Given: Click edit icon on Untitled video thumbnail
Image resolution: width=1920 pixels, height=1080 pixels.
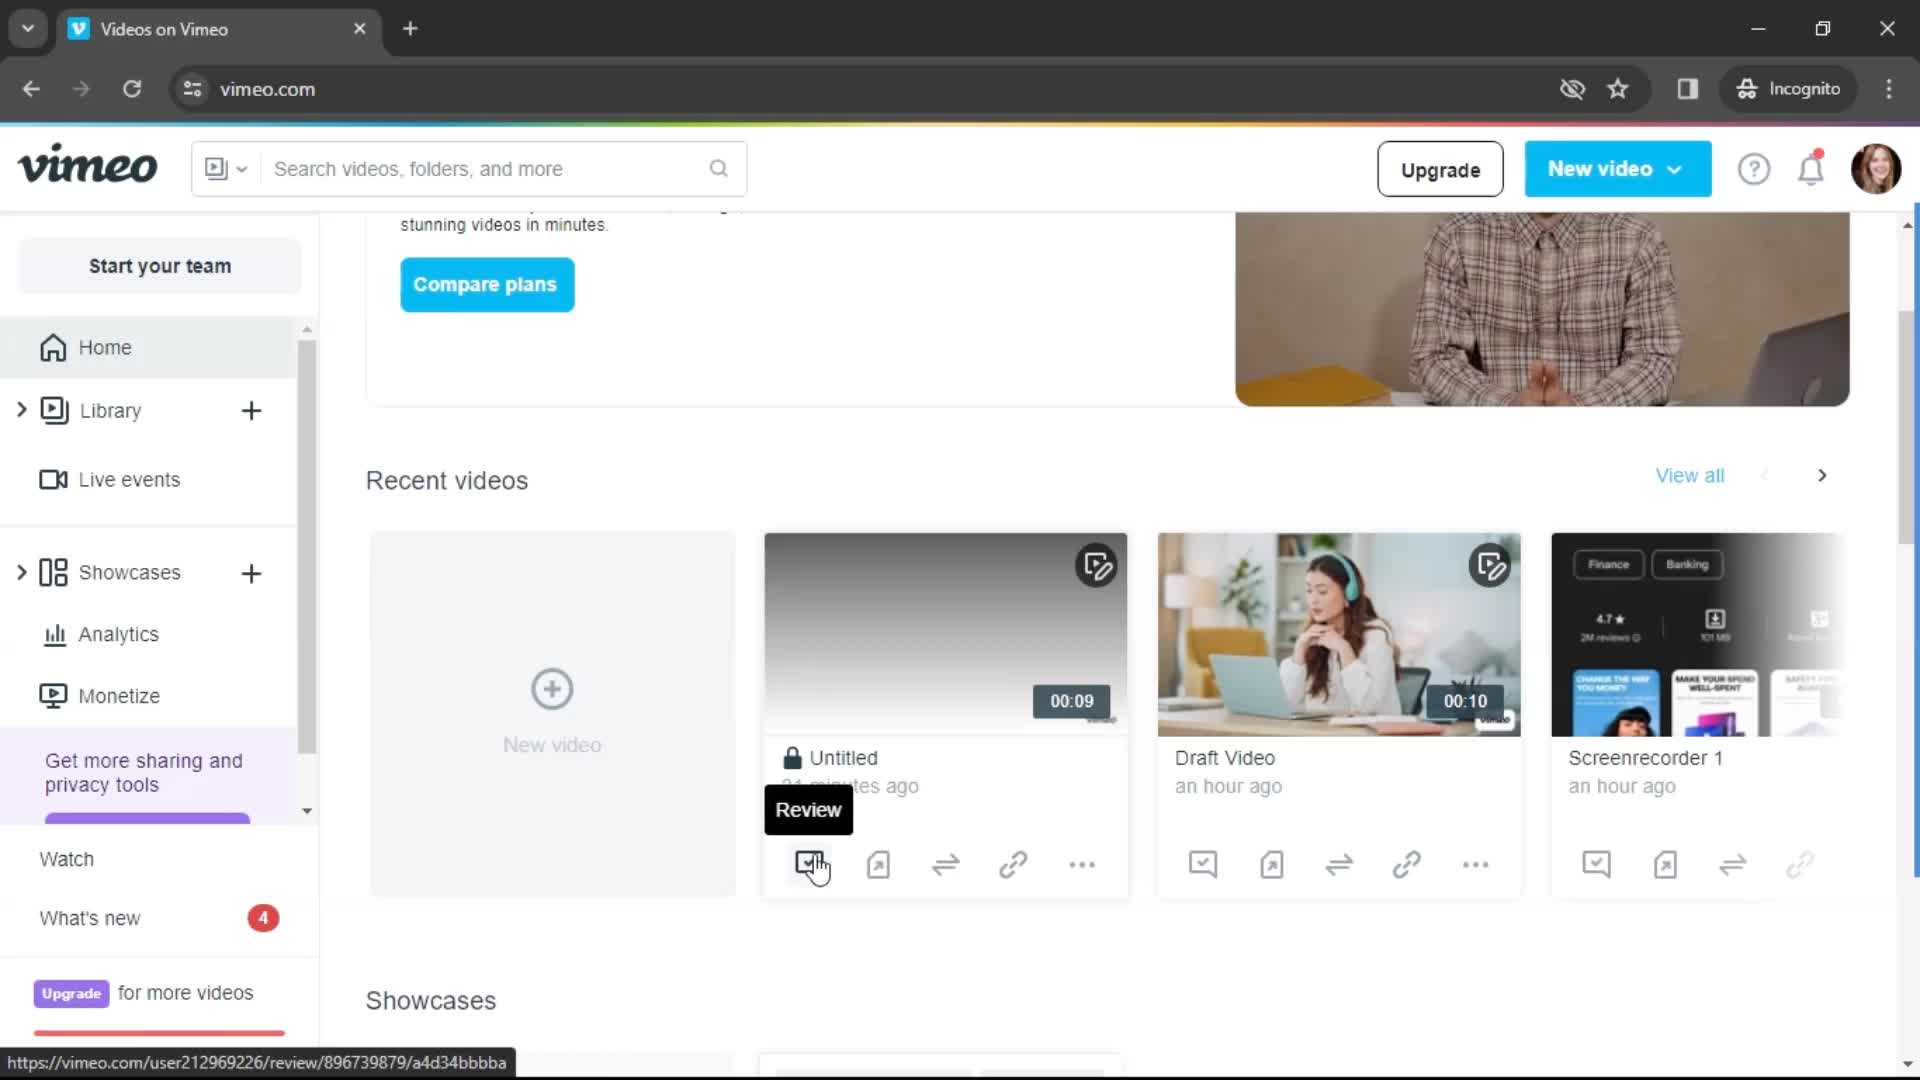Looking at the screenshot, I should pyautogui.click(x=1097, y=566).
